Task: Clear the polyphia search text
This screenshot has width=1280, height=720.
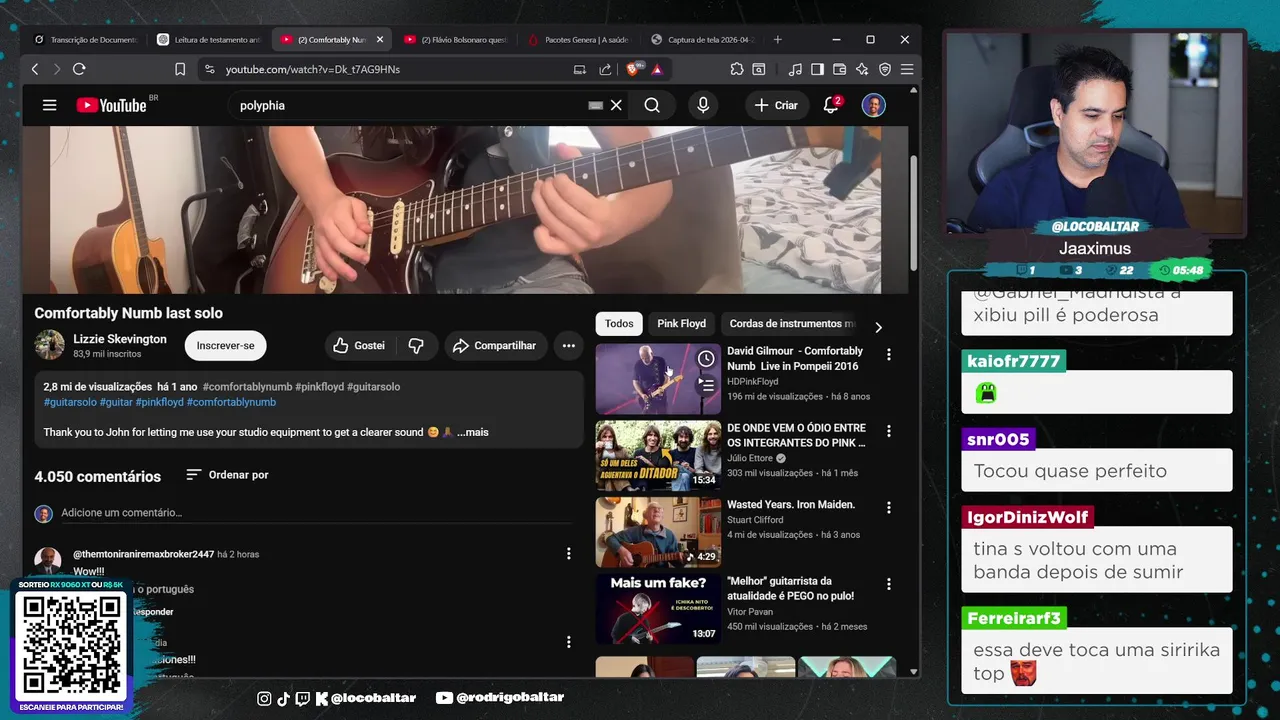Action: click(616, 105)
